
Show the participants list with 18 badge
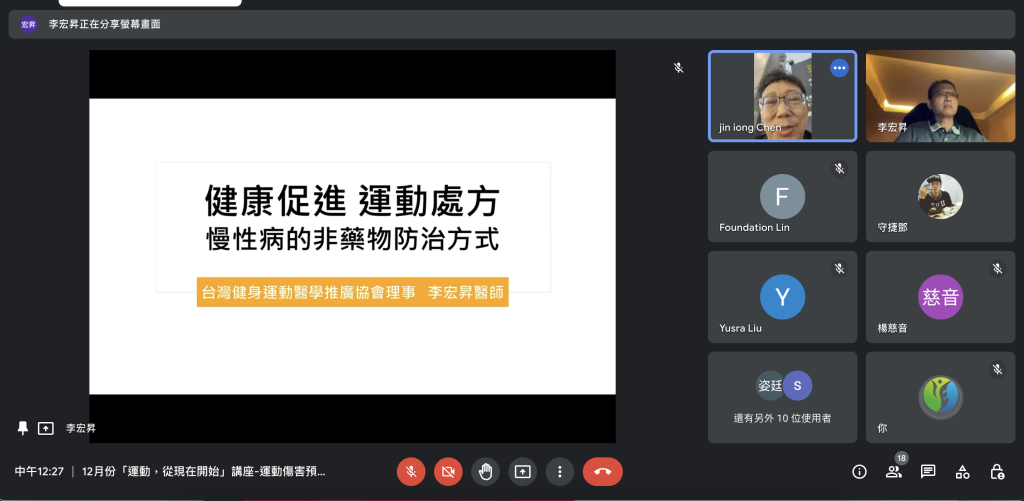click(x=893, y=471)
